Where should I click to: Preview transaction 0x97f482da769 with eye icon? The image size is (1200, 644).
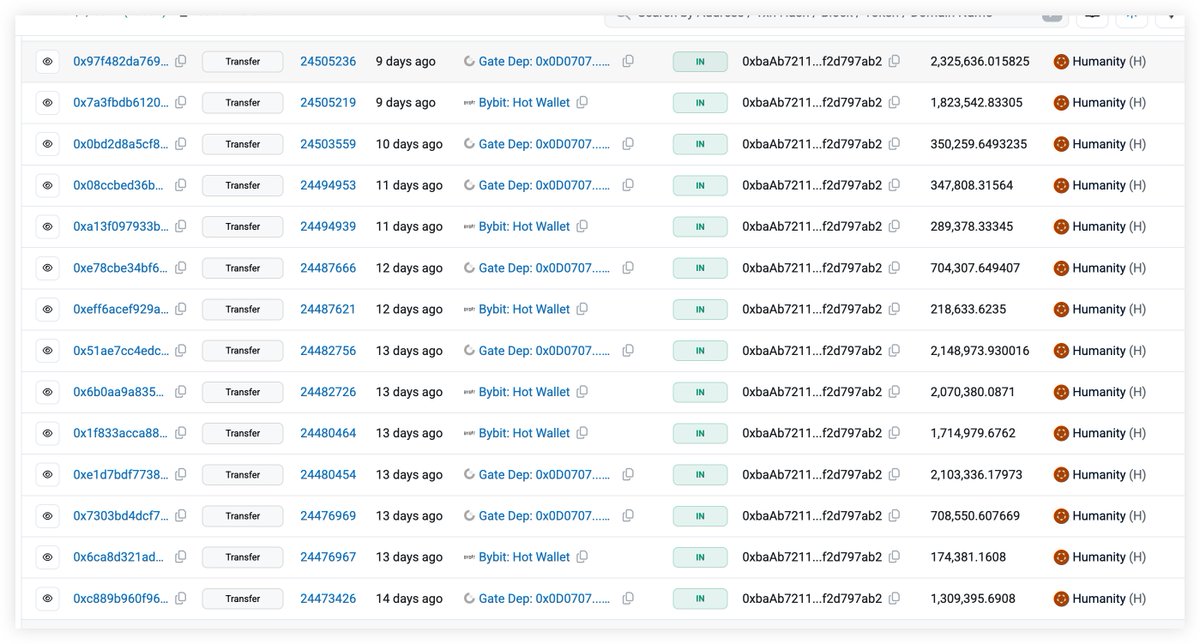pos(47,61)
